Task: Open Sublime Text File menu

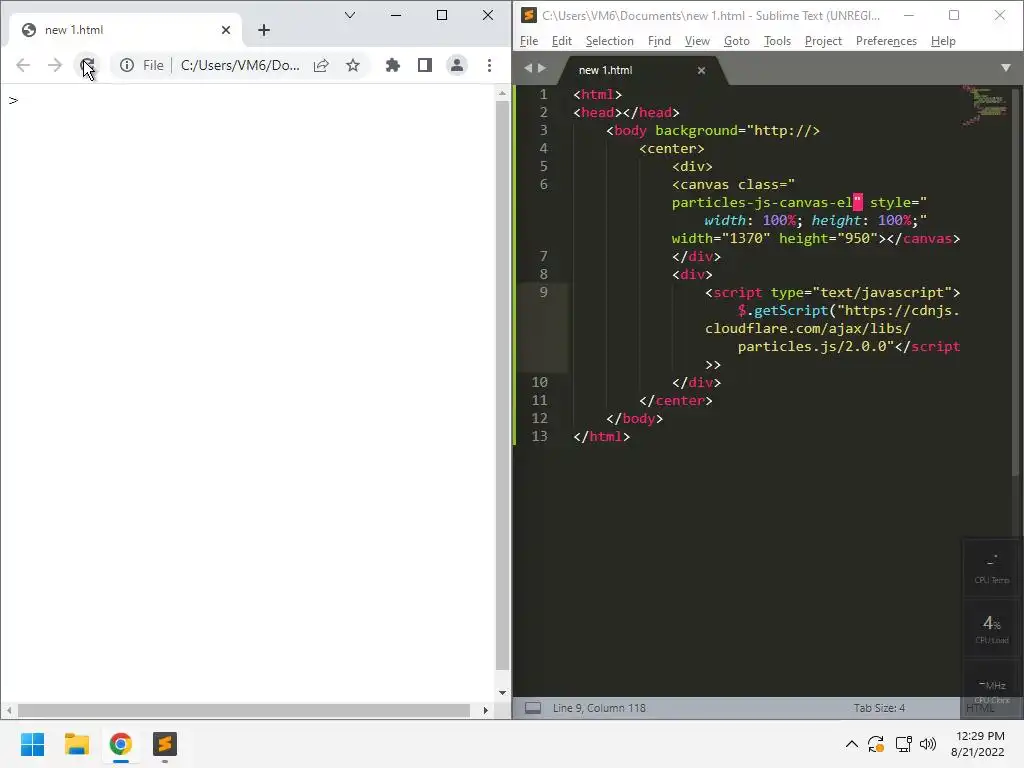Action: 529,40
